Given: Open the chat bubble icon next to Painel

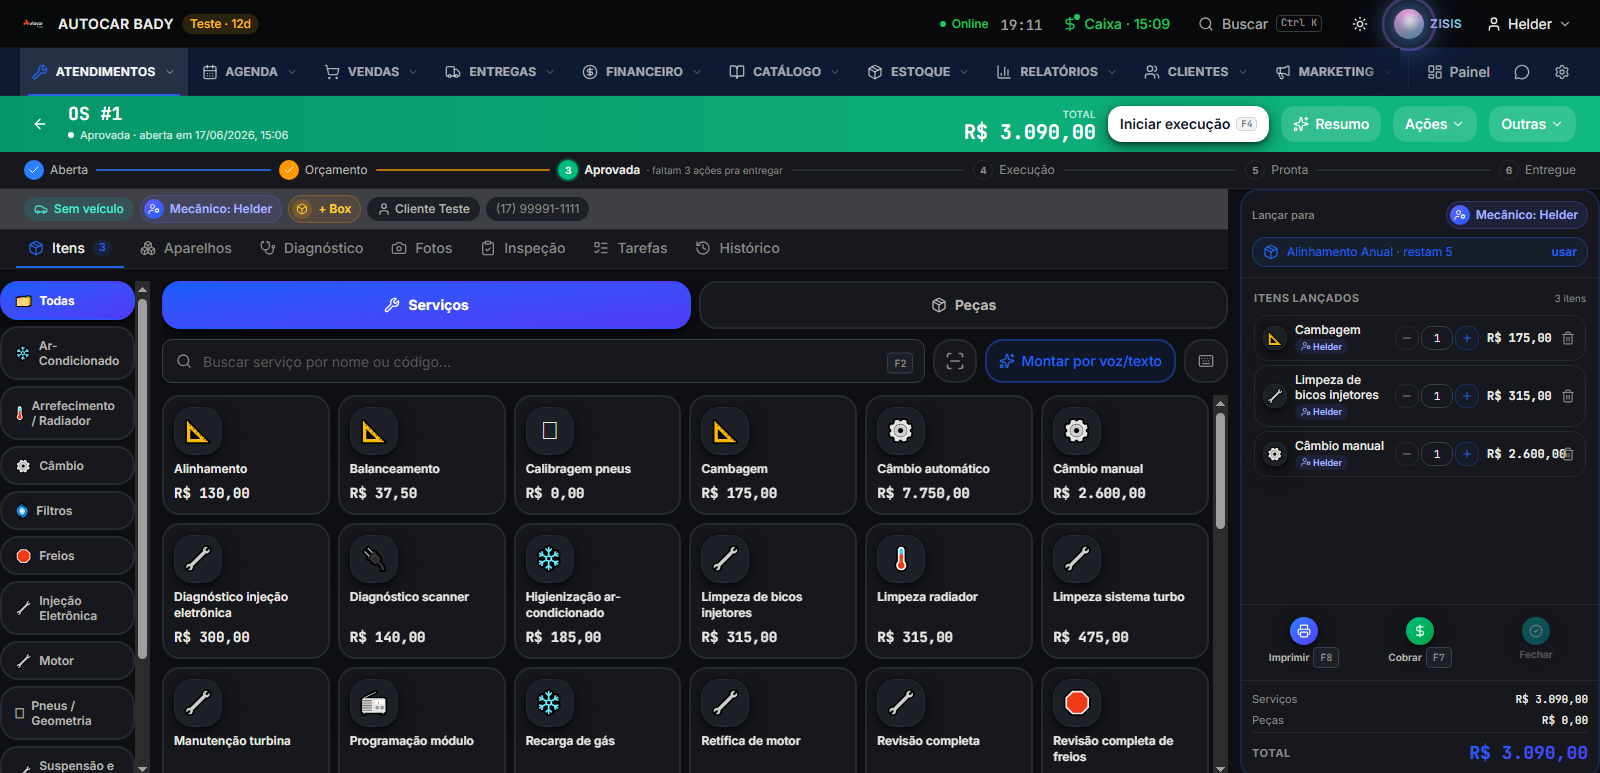Looking at the screenshot, I should click(1522, 72).
